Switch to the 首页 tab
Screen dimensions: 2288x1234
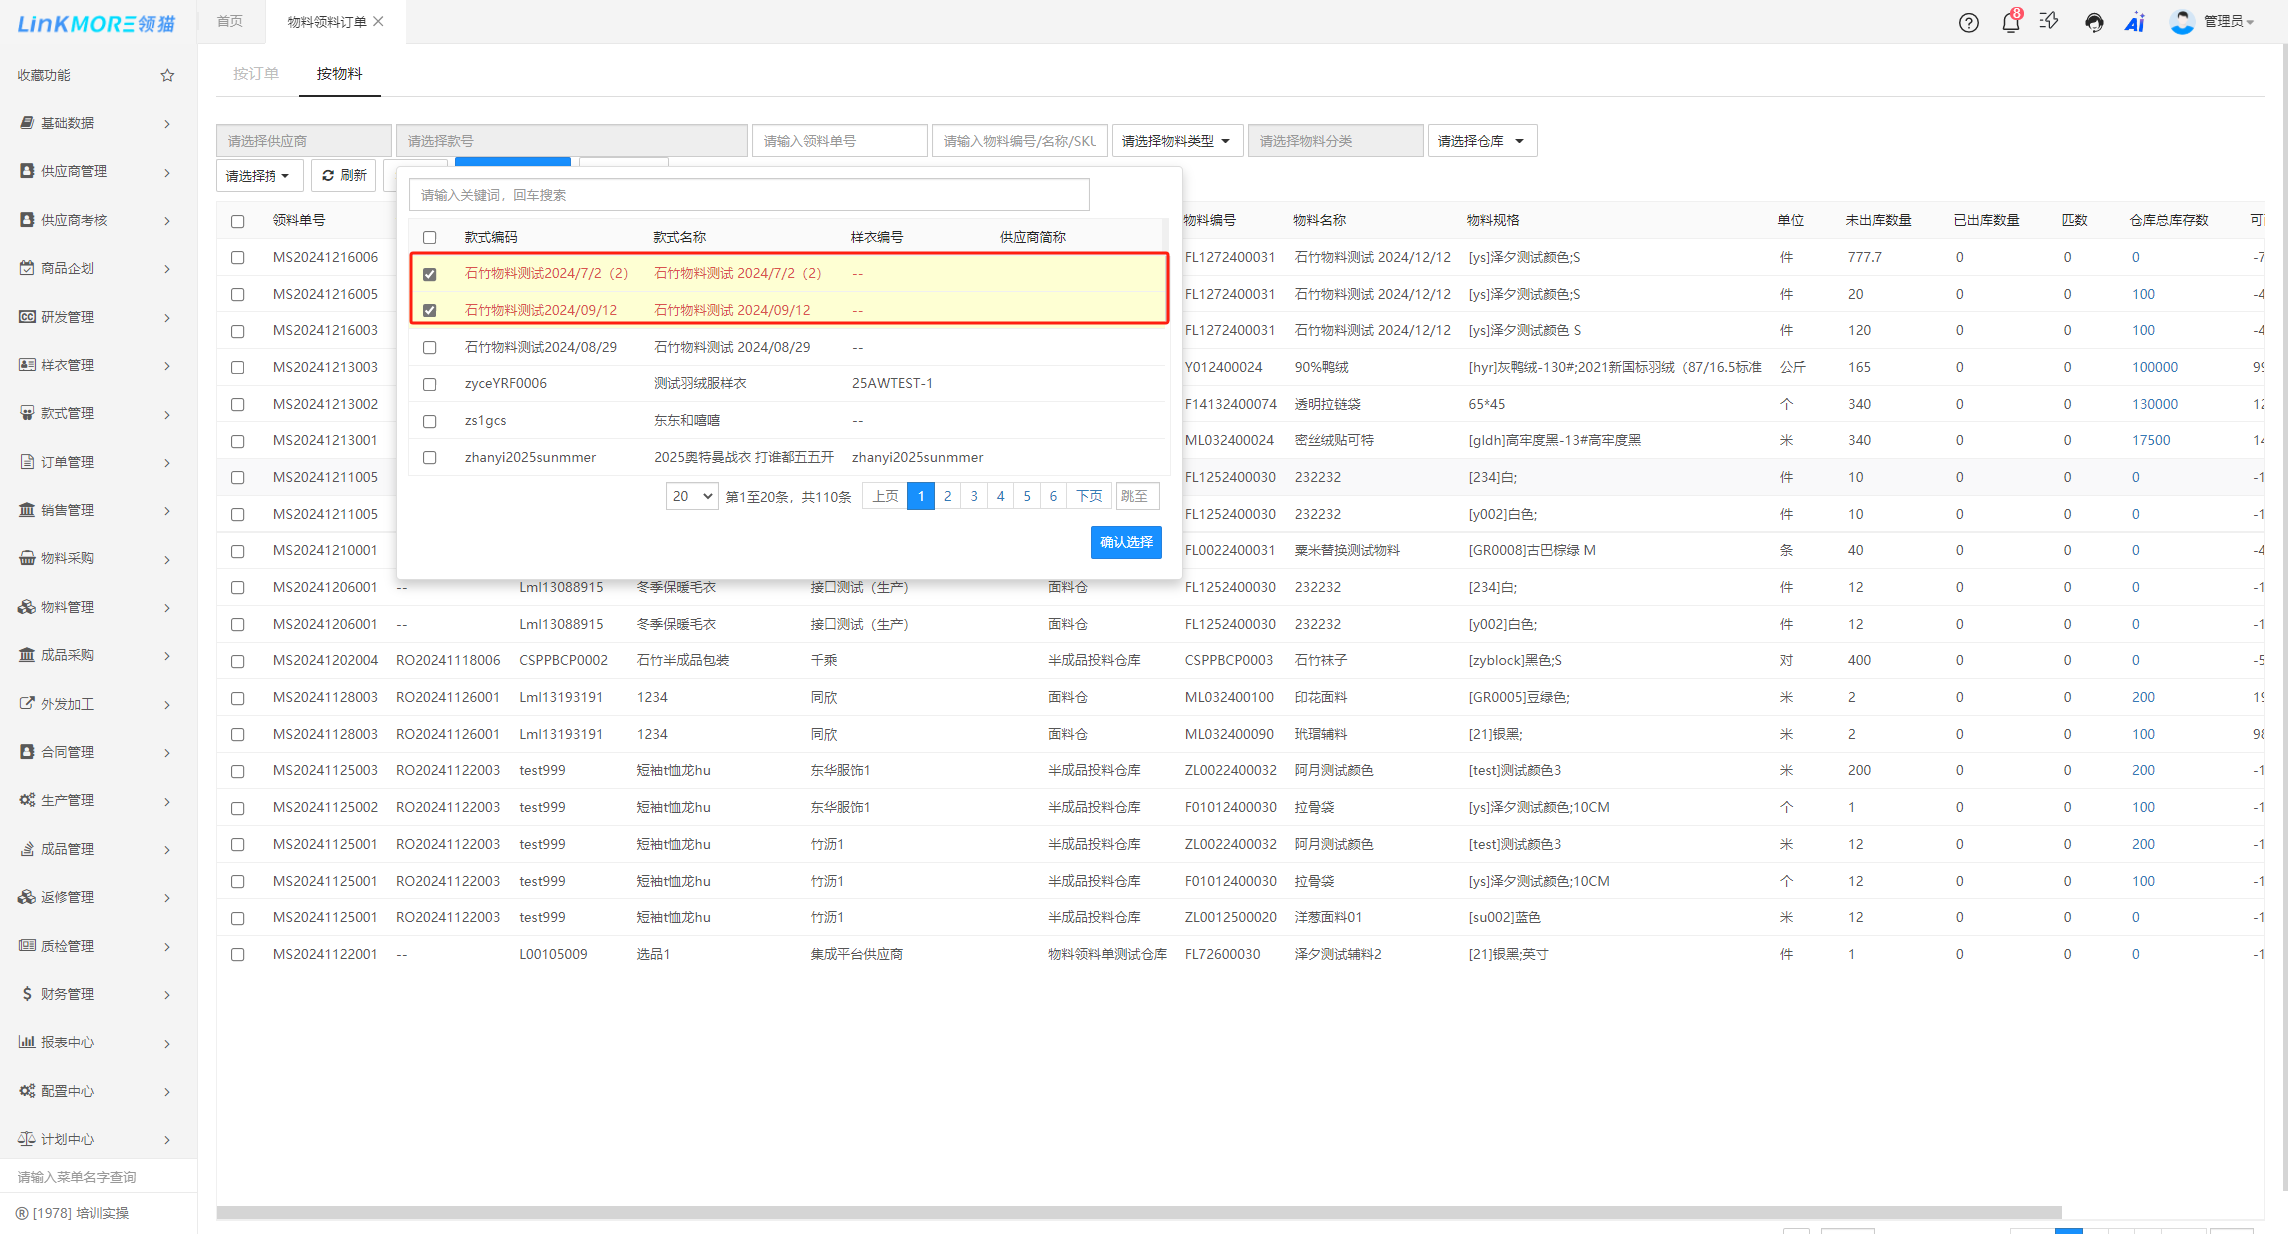coord(230,21)
